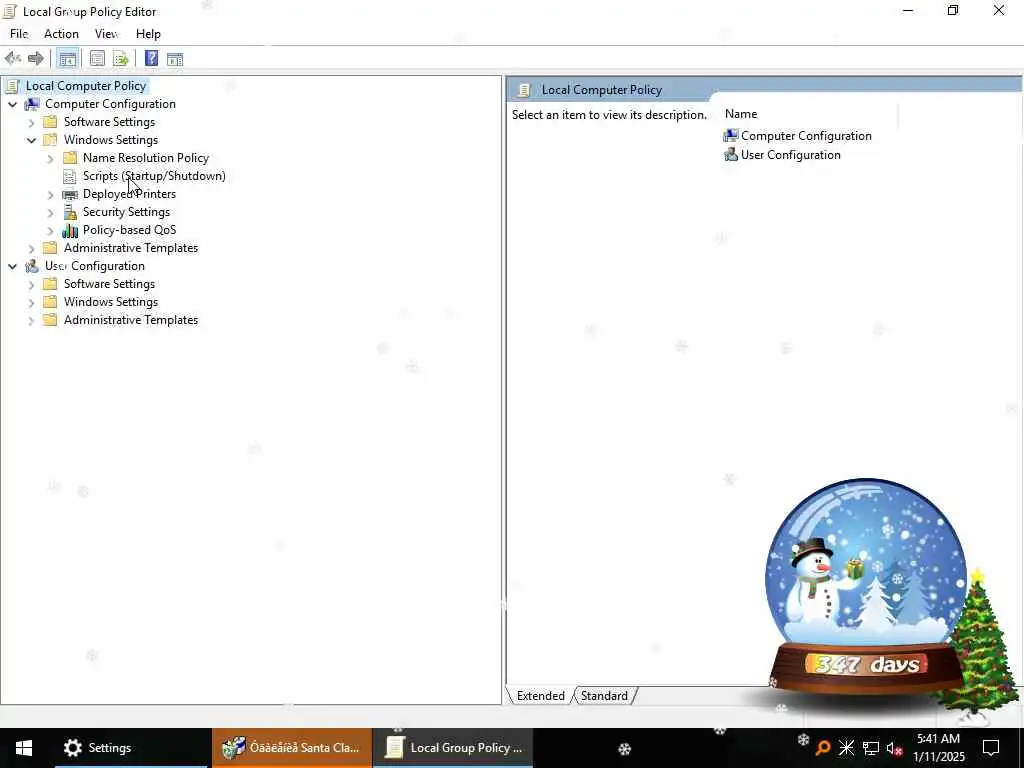Screen dimensions: 1024x768
Task: Open the Action menu
Action: click(61, 34)
